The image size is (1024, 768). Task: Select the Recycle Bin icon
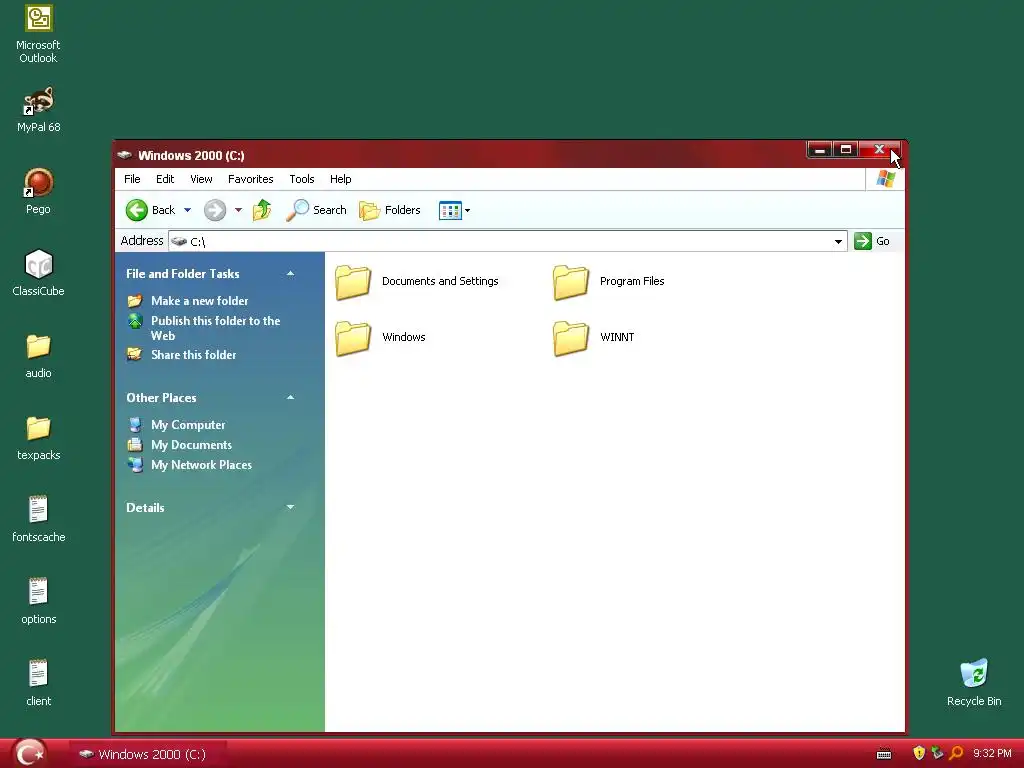(x=974, y=682)
